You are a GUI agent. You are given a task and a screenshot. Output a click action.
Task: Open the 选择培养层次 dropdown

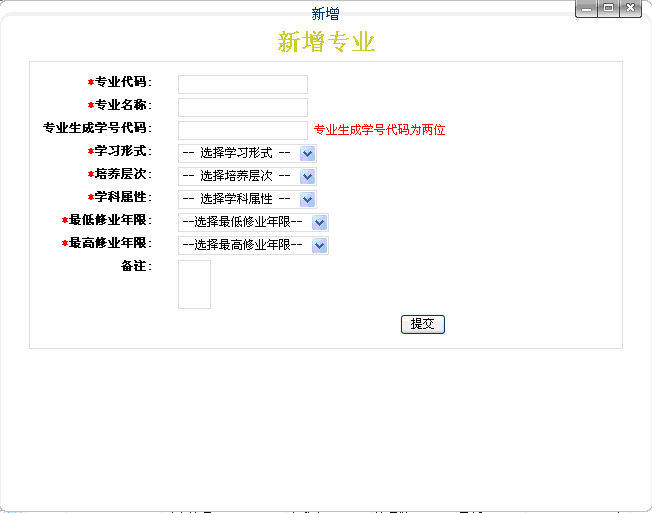point(247,176)
